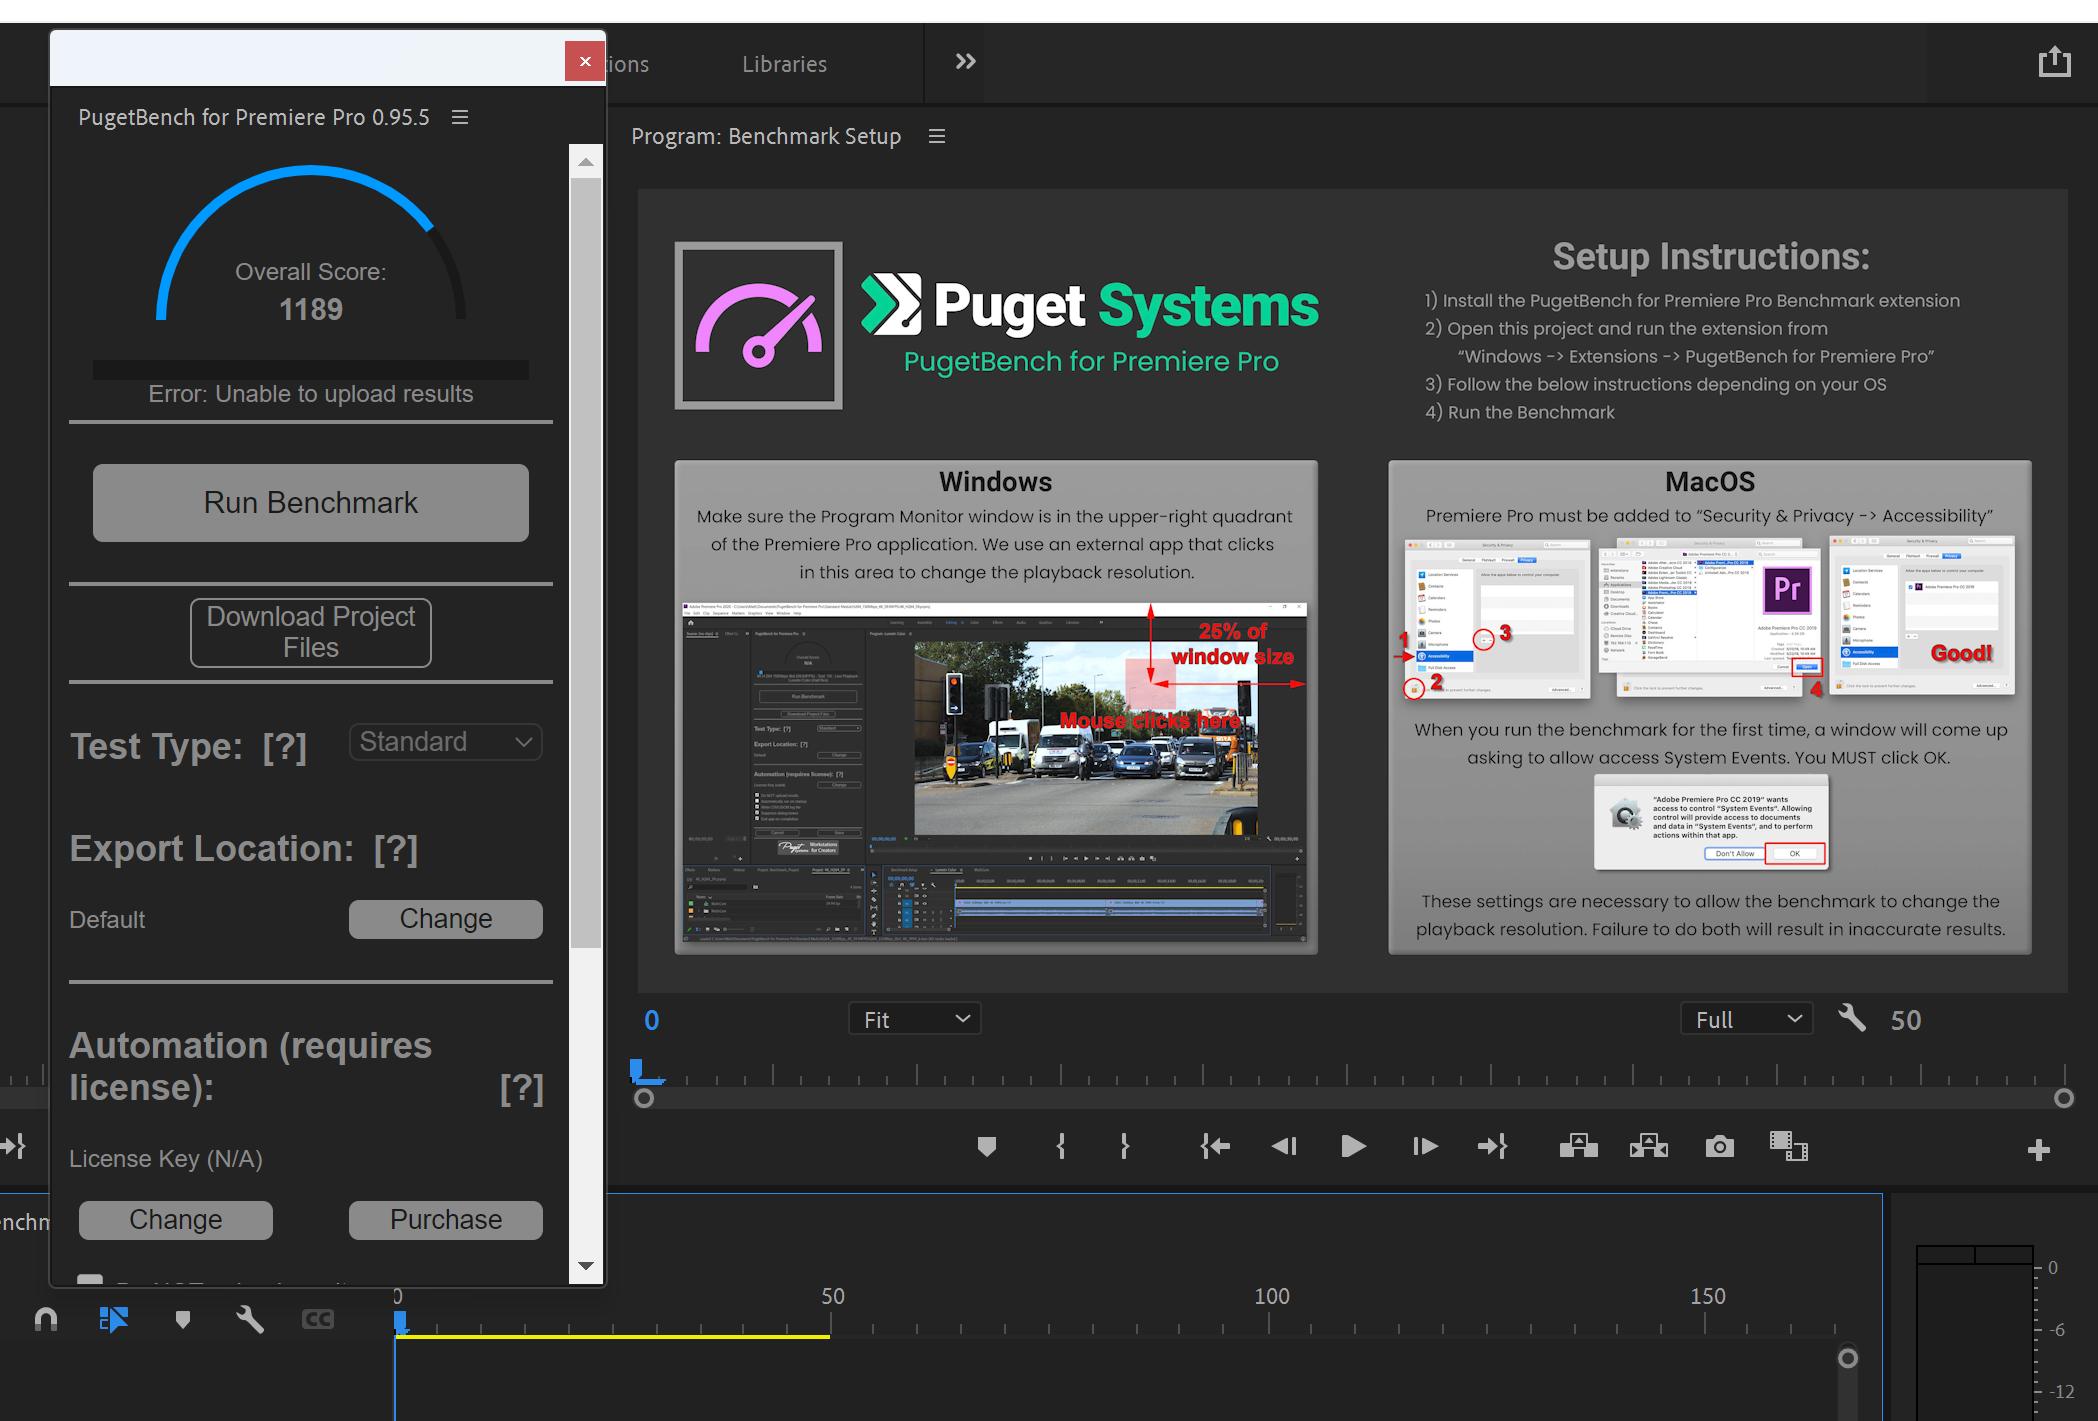
Task: Click the Play button in Program Monitor
Action: click(1352, 1146)
